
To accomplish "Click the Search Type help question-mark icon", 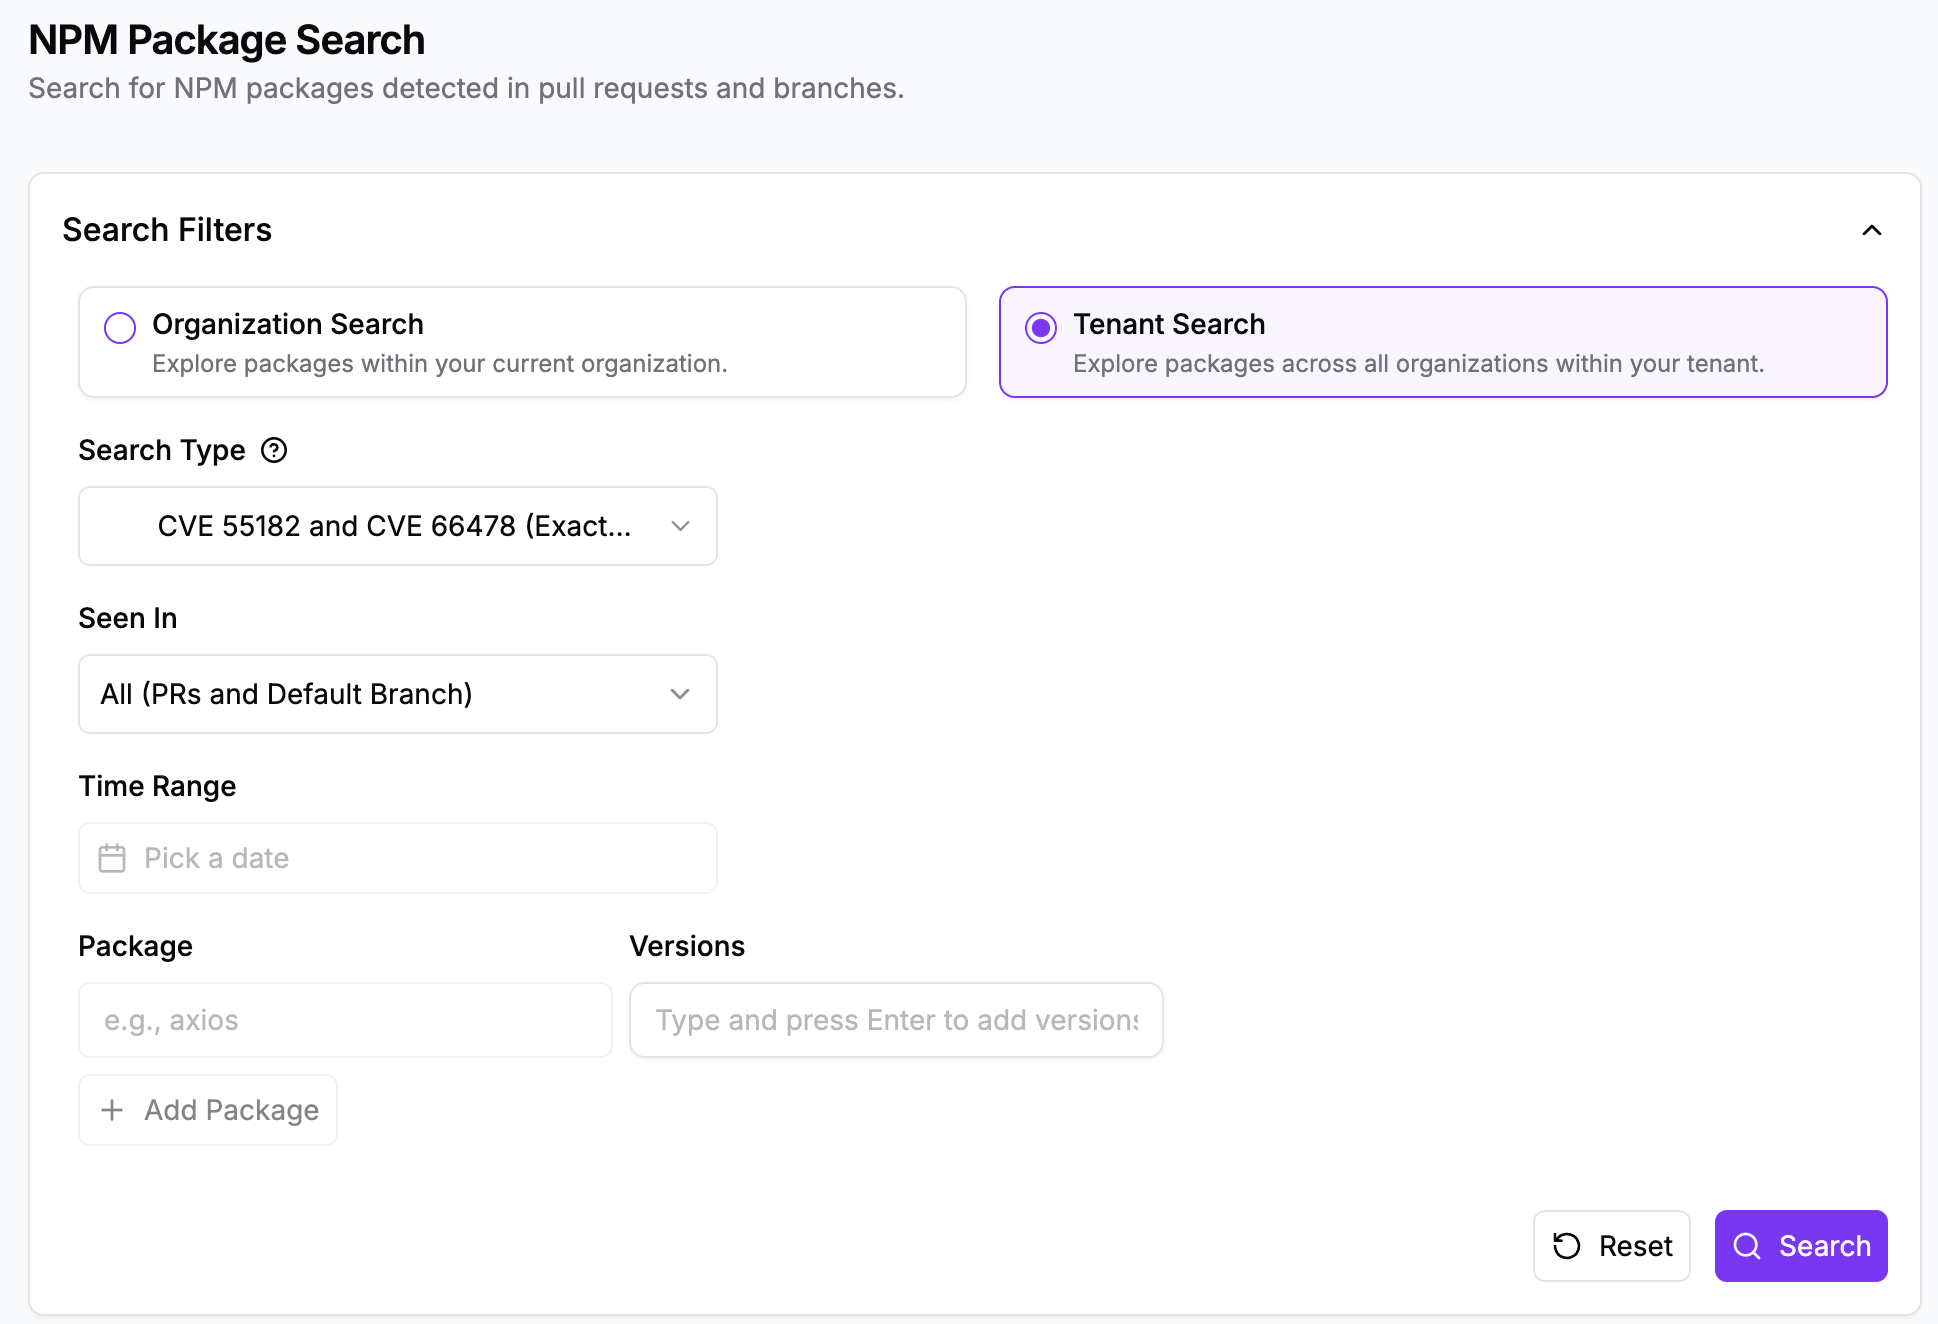I will [x=274, y=450].
